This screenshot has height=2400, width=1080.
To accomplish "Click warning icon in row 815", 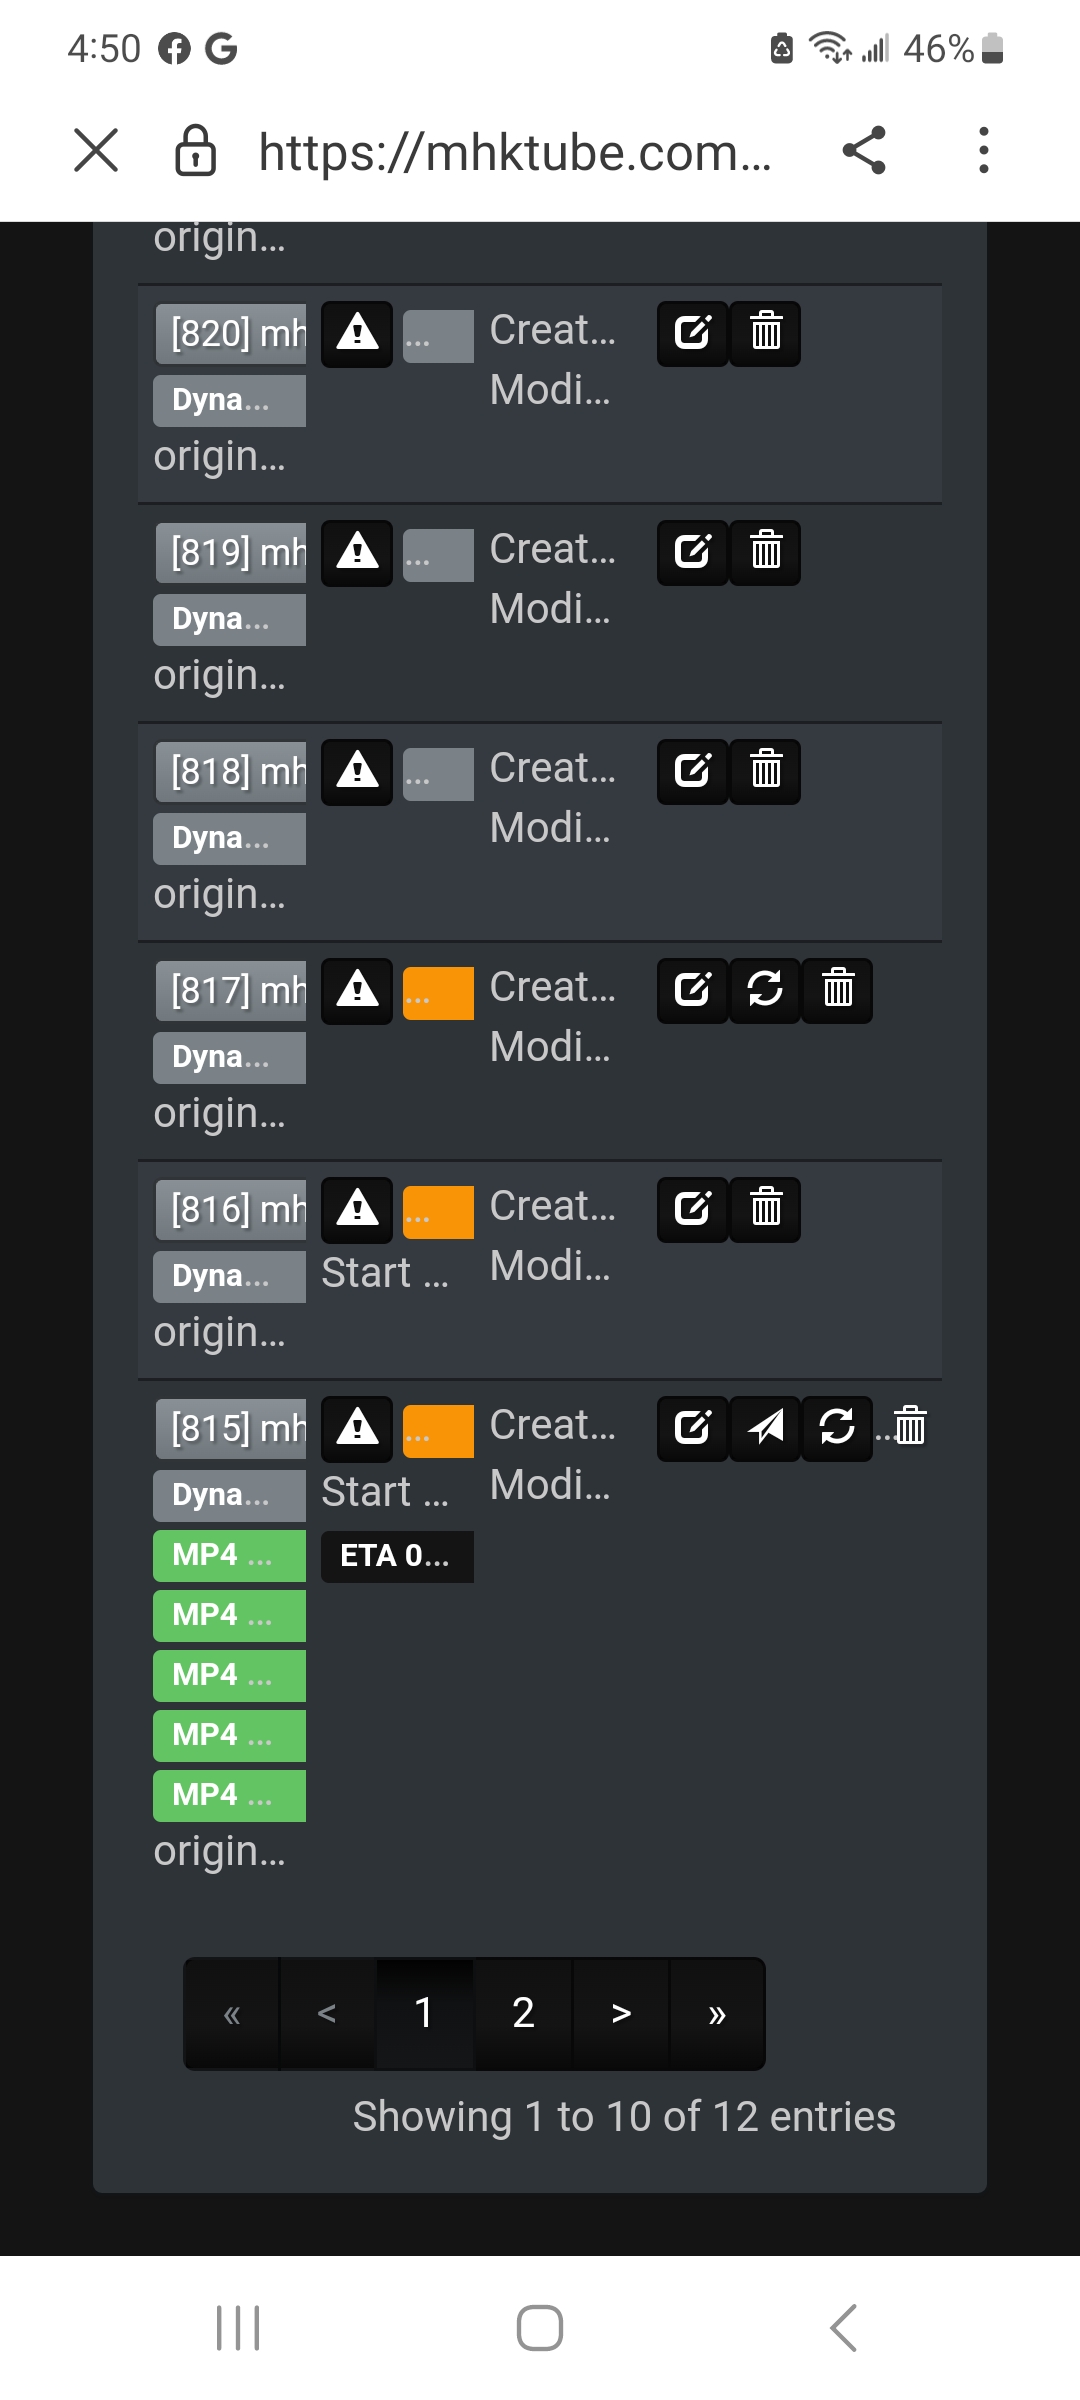I will point(357,1429).
